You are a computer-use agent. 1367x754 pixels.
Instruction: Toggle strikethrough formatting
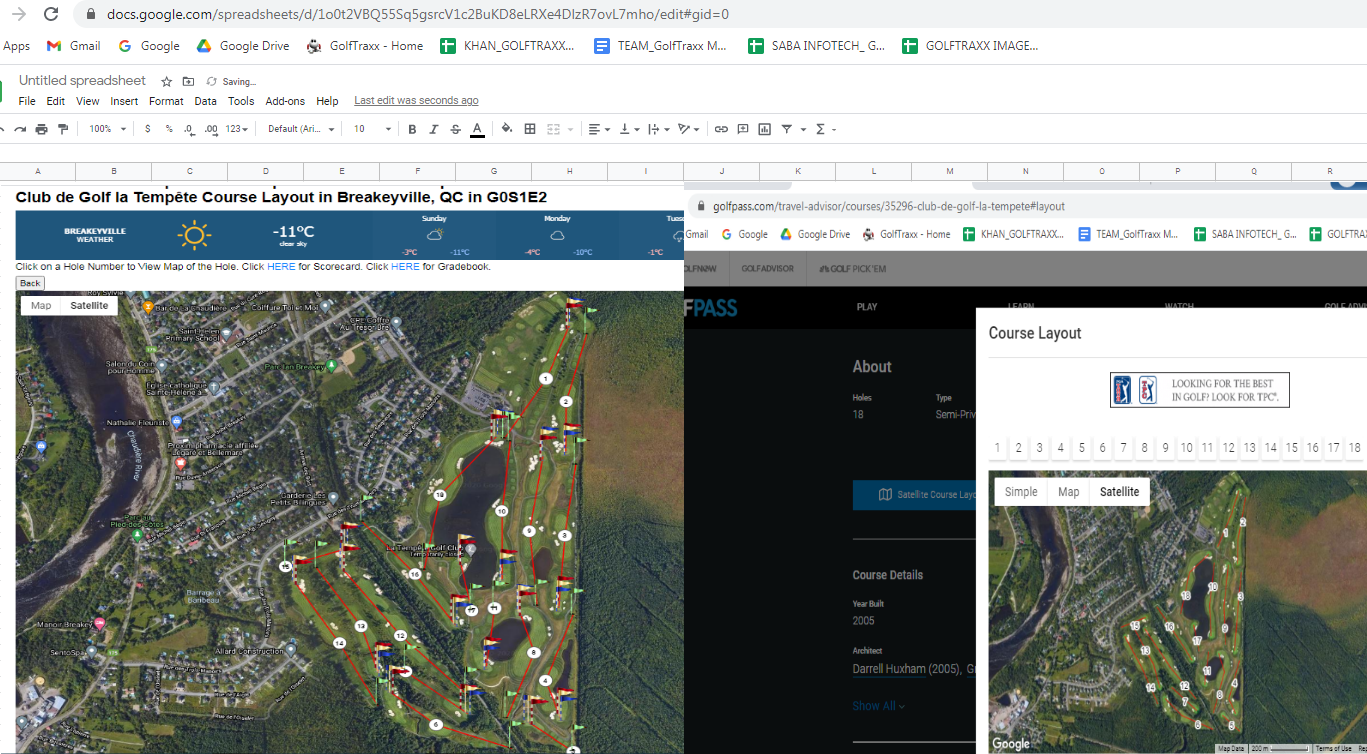(x=456, y=129)
